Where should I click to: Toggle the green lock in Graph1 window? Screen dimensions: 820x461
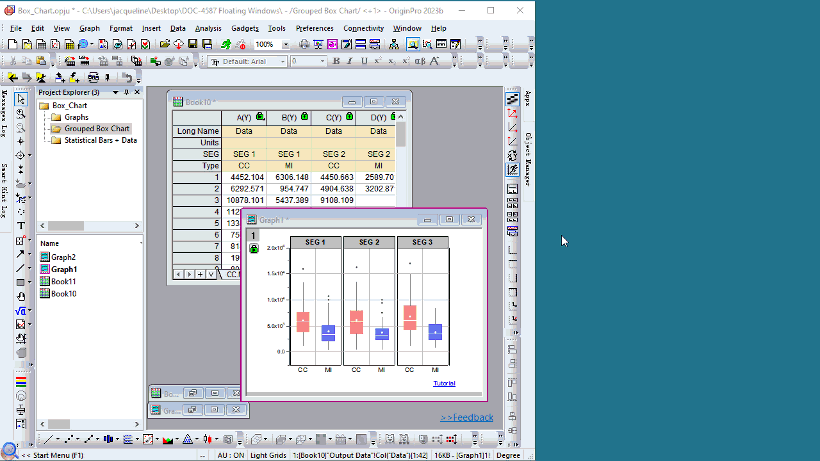pos(254,247)
